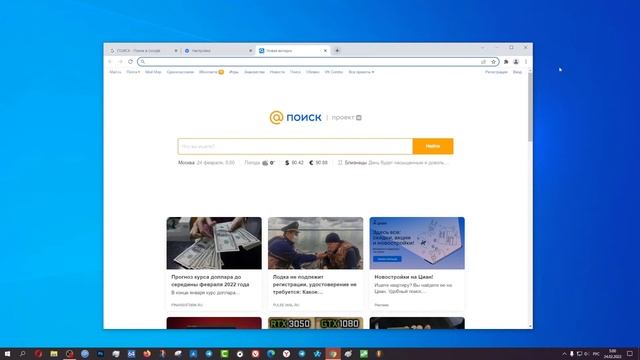Open the volume tray icon

[x=587, y=354]
